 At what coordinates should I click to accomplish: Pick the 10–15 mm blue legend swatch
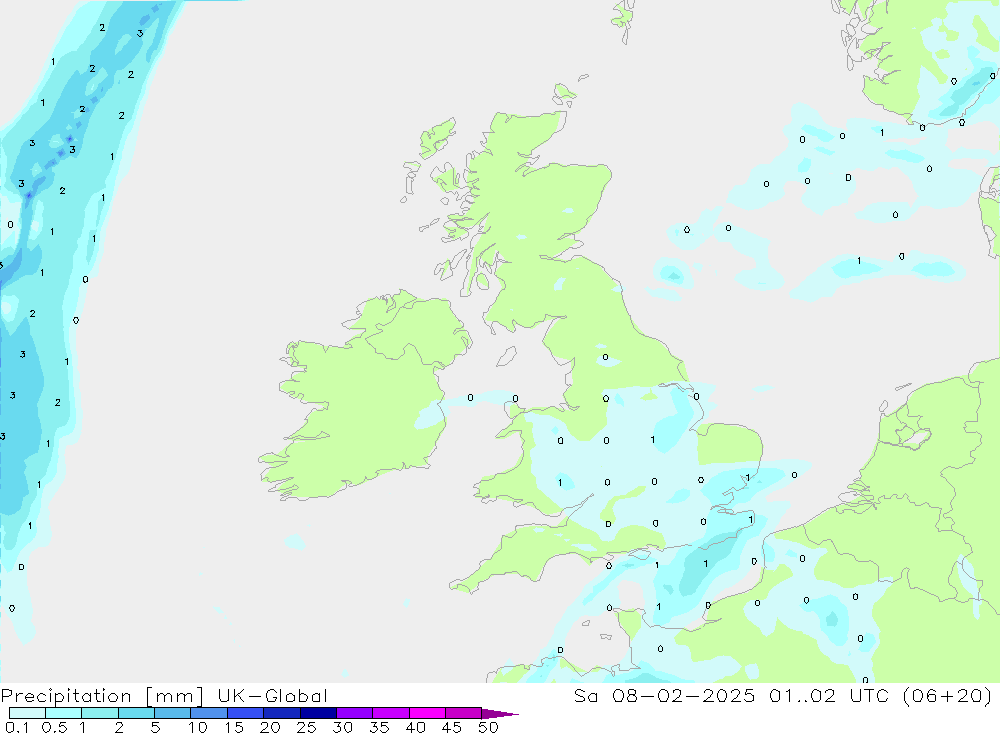pos(209,713)
